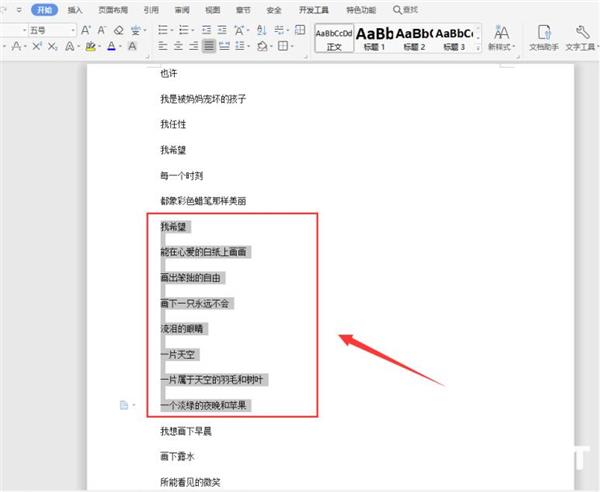Apply the font color A
This screenshot has height=492, width=600.
pyautogui.click(x=111, y=46)
